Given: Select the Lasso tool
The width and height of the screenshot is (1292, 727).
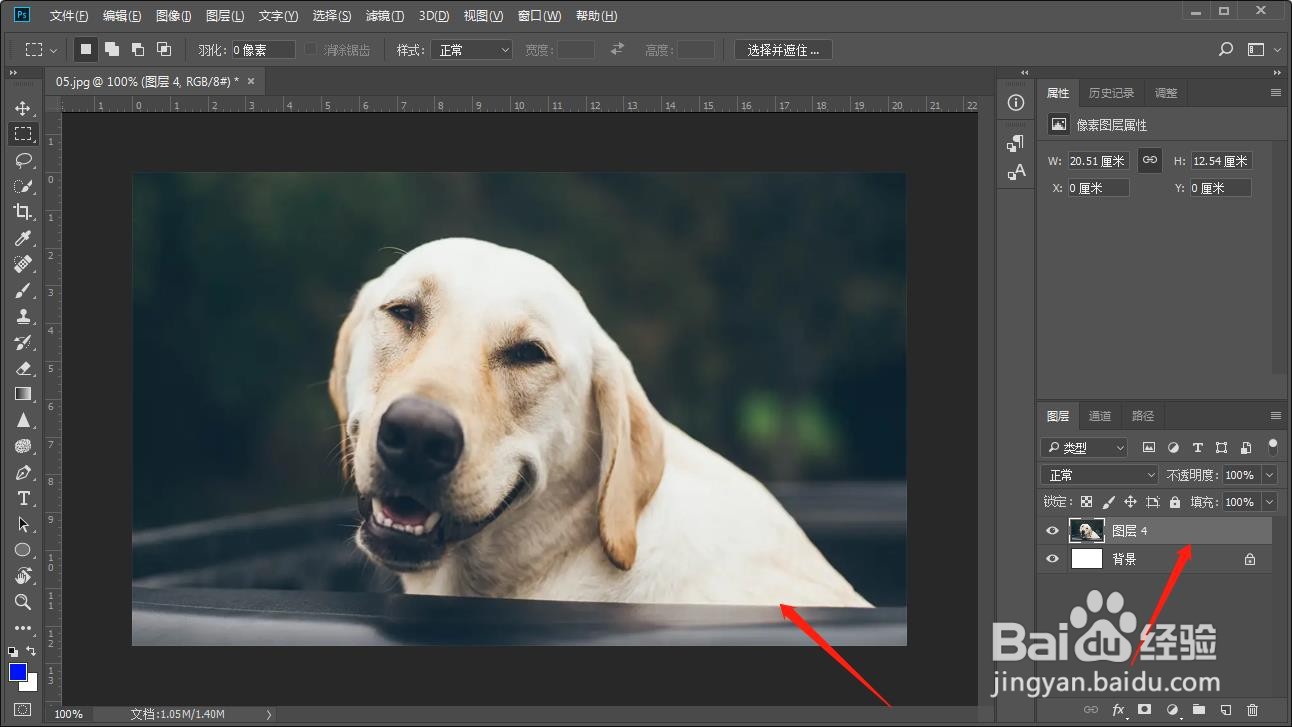Looking at the screenshot, I should (x=22, y=160).
